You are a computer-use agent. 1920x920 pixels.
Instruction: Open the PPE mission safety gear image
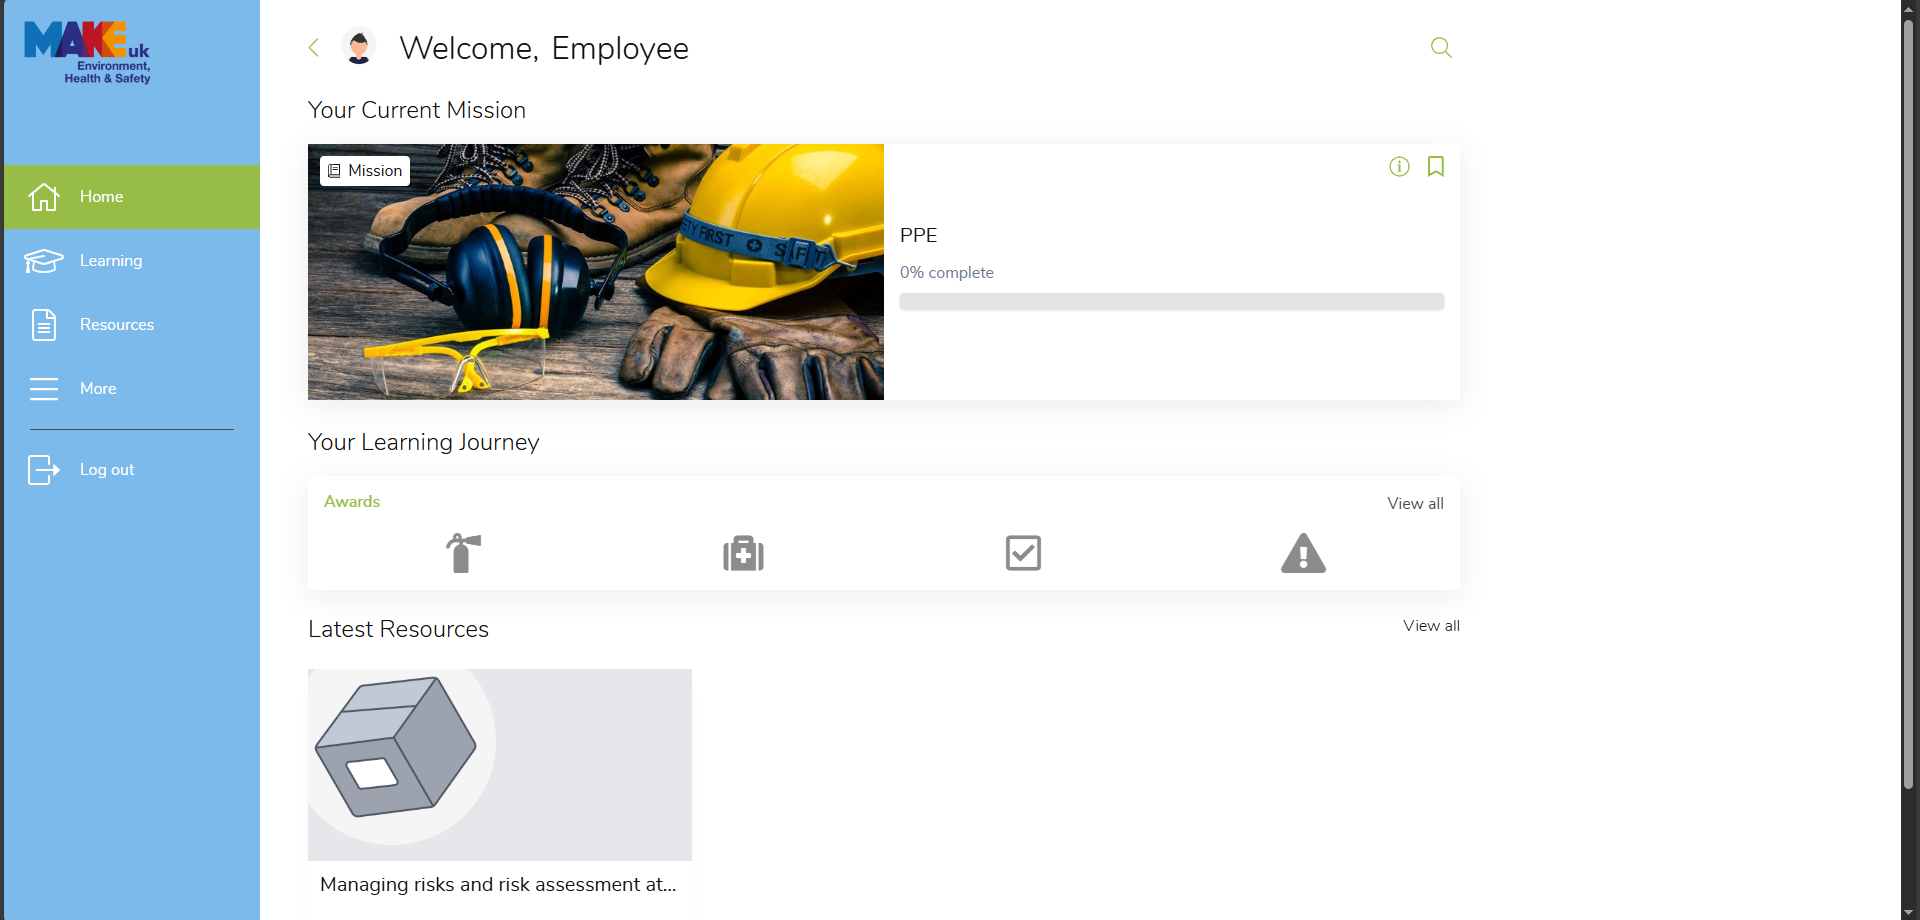coord(596,272)
